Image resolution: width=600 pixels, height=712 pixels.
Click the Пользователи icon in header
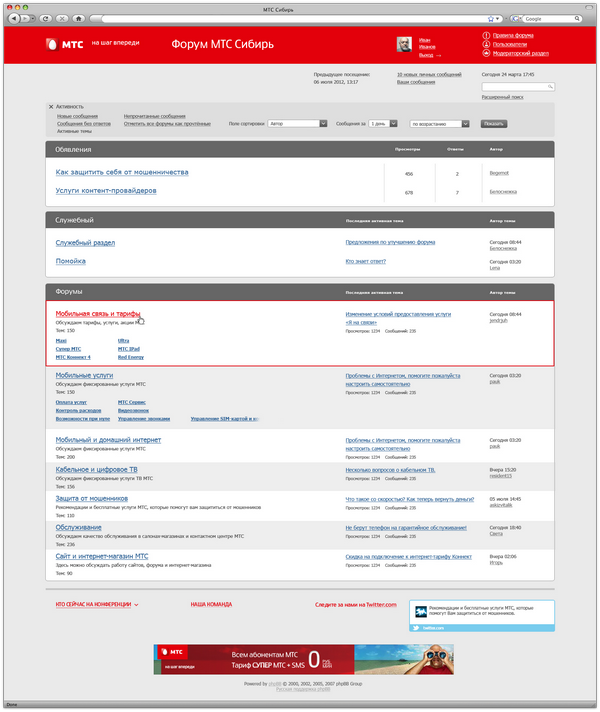pos(486,44)
